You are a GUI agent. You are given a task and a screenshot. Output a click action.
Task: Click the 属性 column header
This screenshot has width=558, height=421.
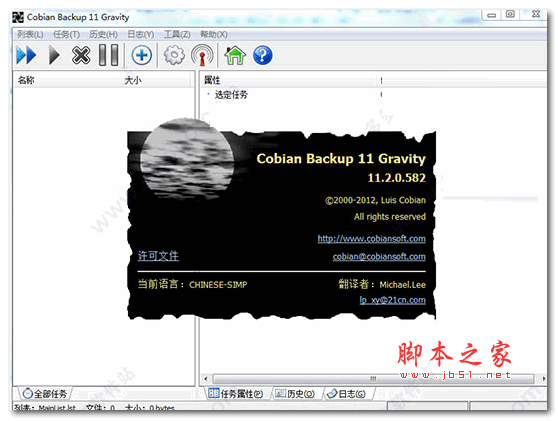pos(212,80)
